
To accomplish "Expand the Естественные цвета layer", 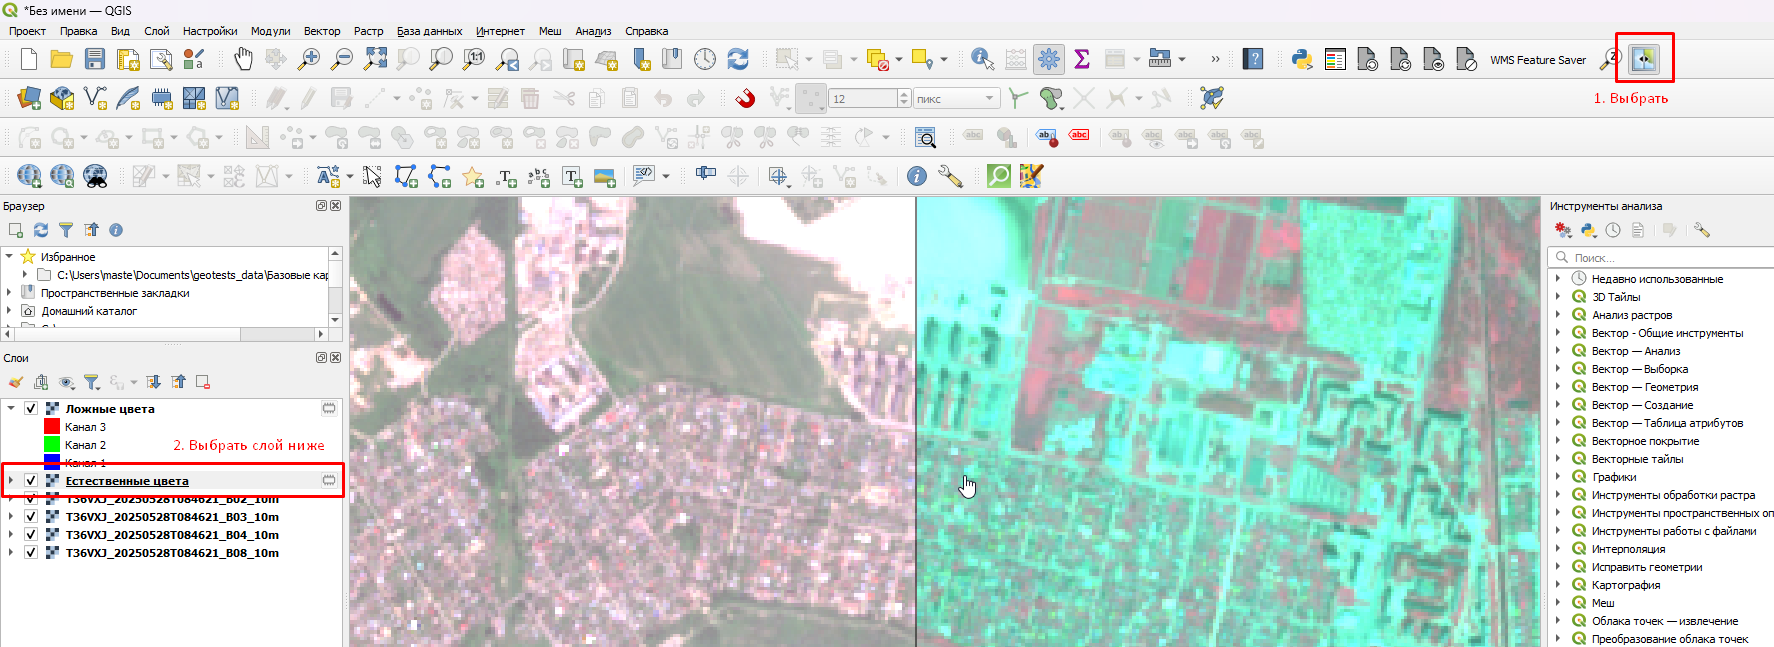I will pos(11,480).
